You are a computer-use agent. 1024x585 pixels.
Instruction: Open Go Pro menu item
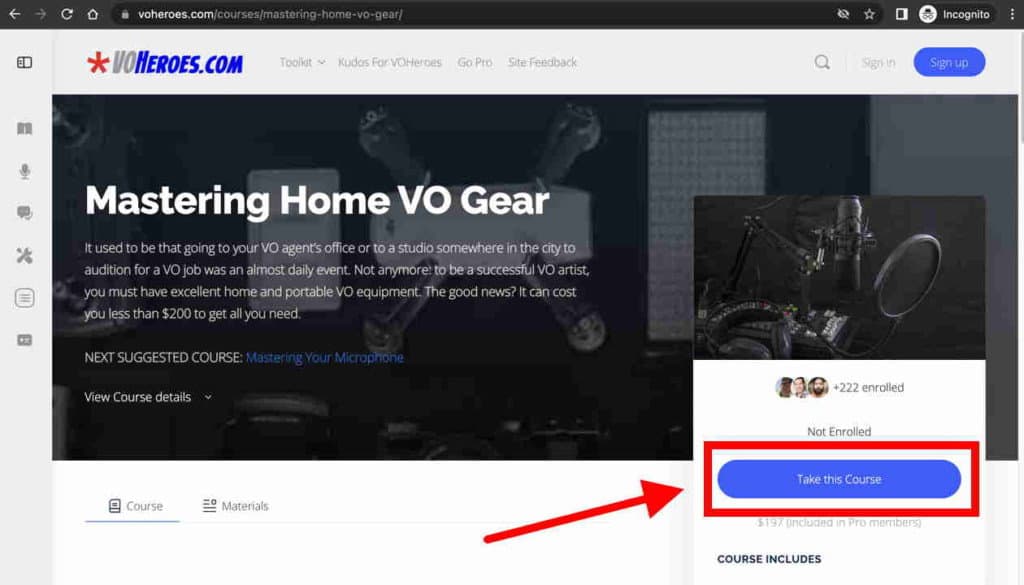(x=475, y=62)
